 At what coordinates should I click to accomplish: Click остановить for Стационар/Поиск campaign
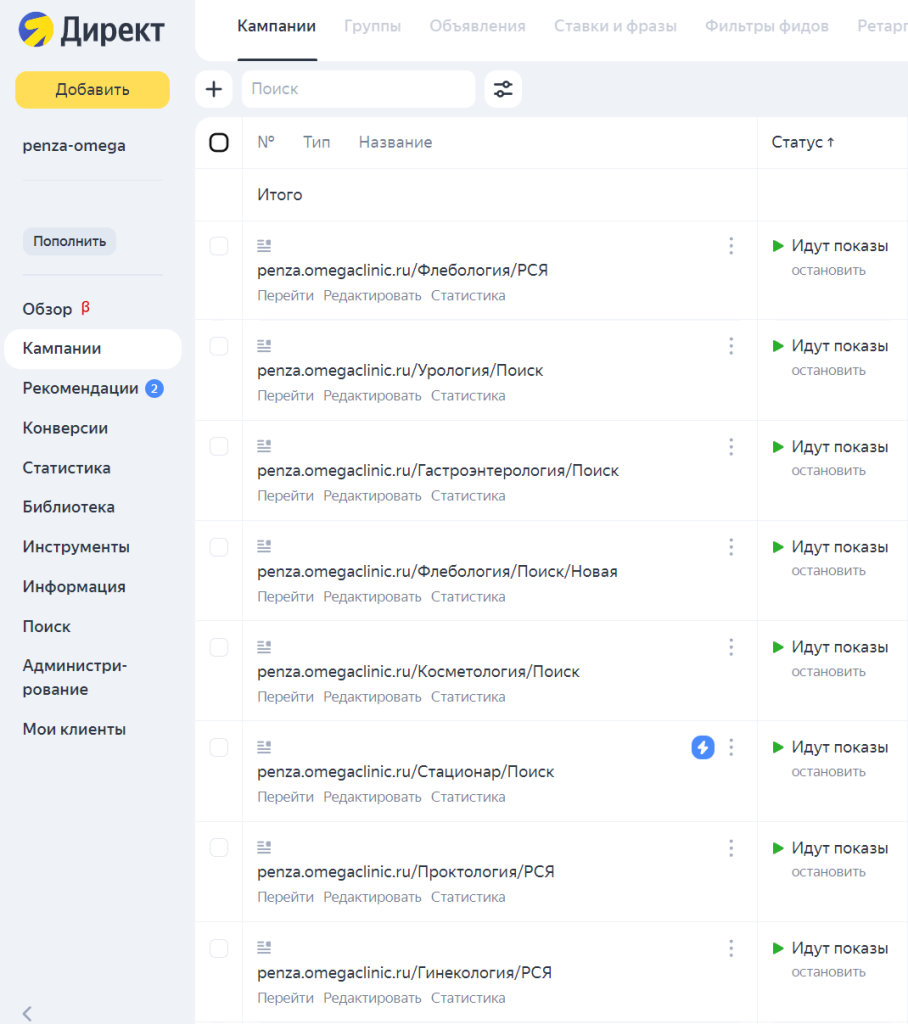tap(828, 772)
